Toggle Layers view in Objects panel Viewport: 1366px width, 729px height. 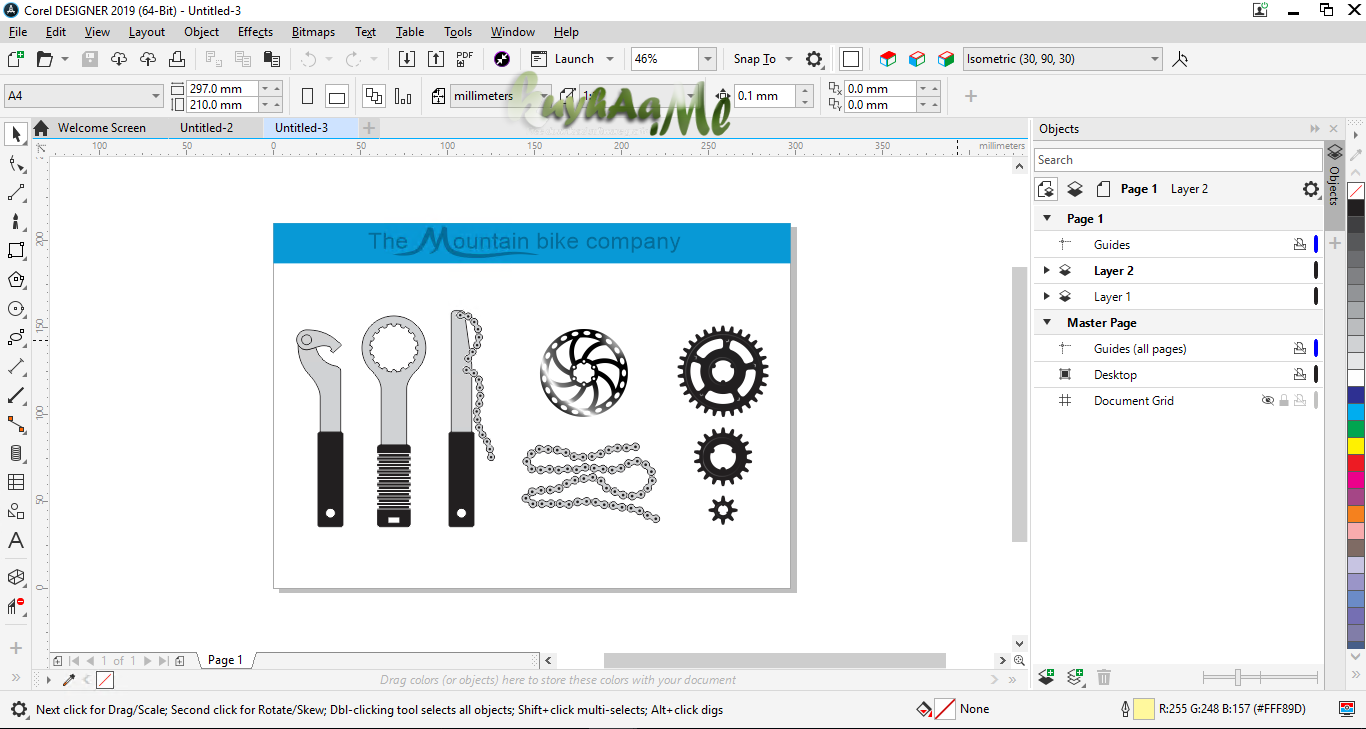pos(1075,189)
